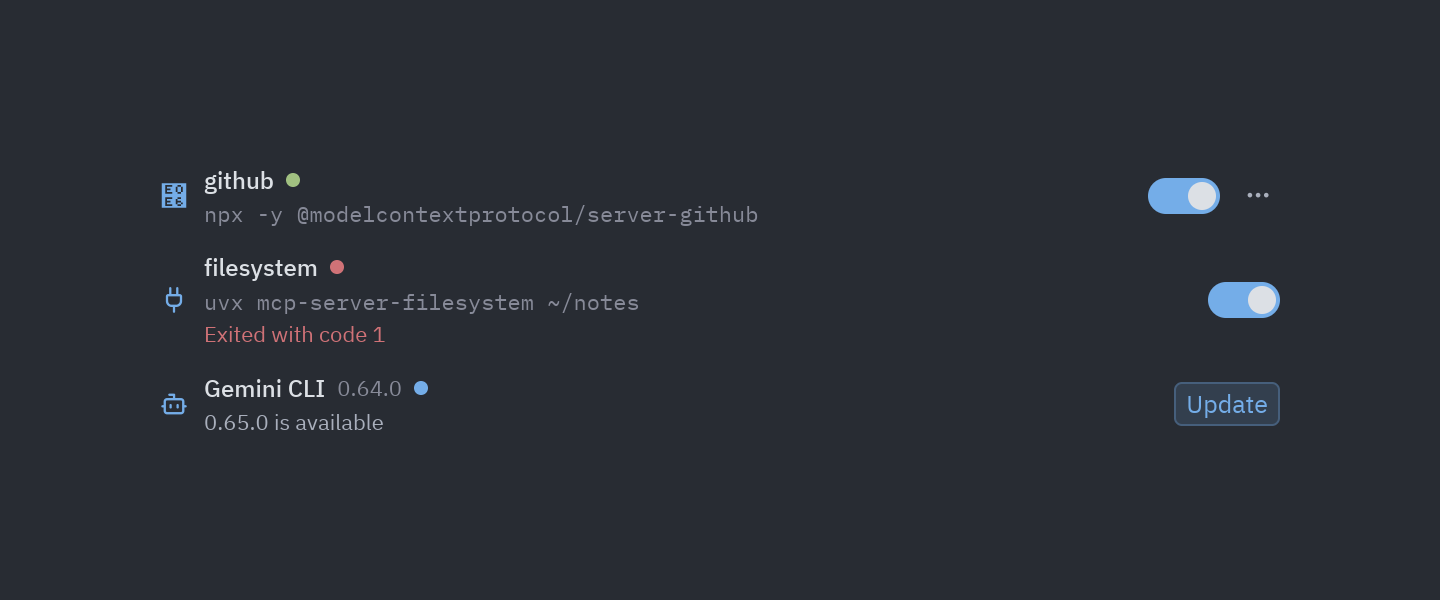The width and height of the screenshot is (1440, 600).
Task: Click the npx server-github command text
Action: point(481,215)
